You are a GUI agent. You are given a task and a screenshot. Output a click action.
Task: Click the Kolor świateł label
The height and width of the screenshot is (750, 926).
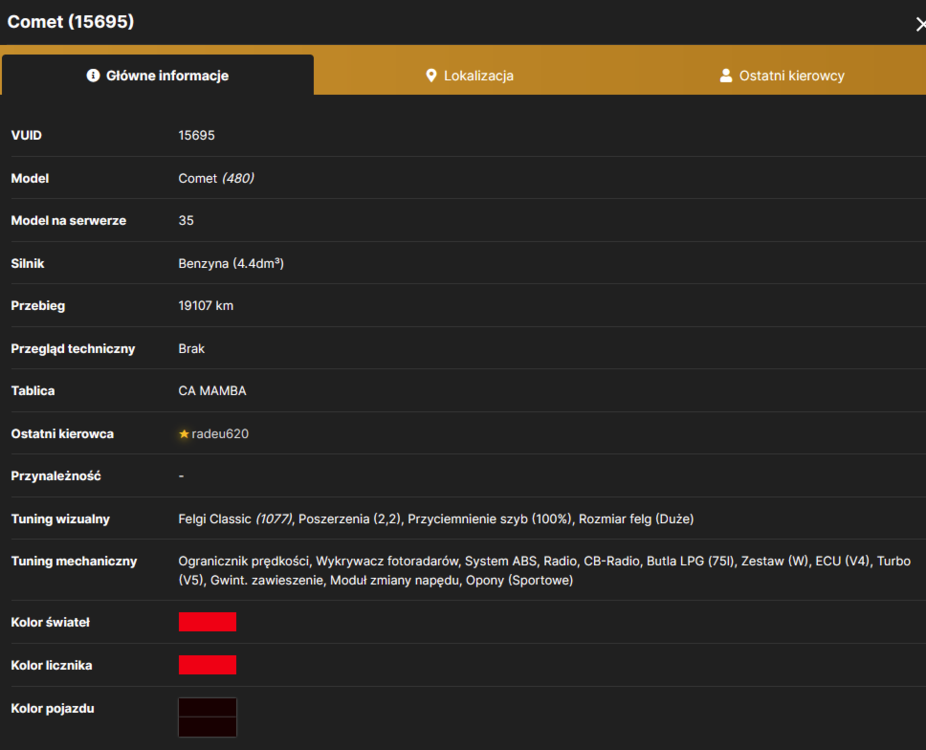click(50, 622)
